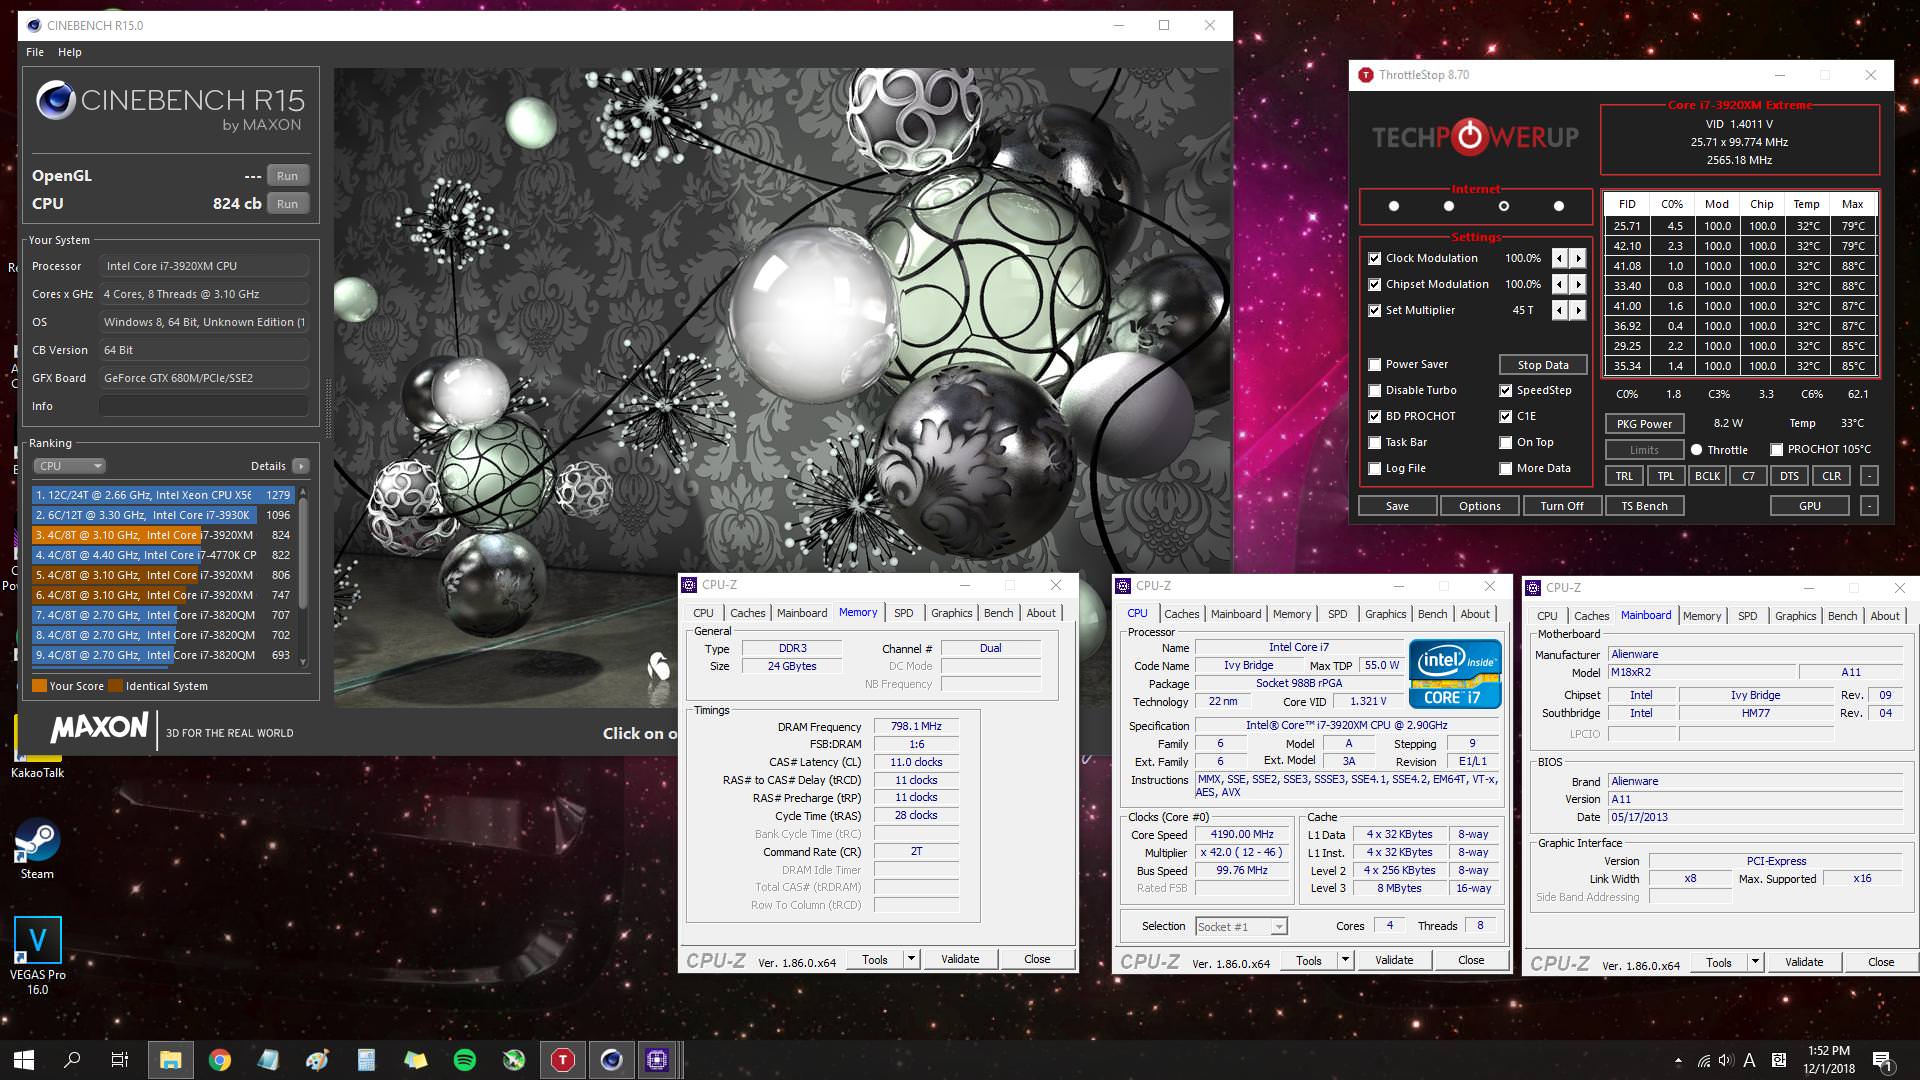Click CPU-Z icon in taskbar
Image resolution: width=1920 pixels, height=1080 pixels.
657,1060
